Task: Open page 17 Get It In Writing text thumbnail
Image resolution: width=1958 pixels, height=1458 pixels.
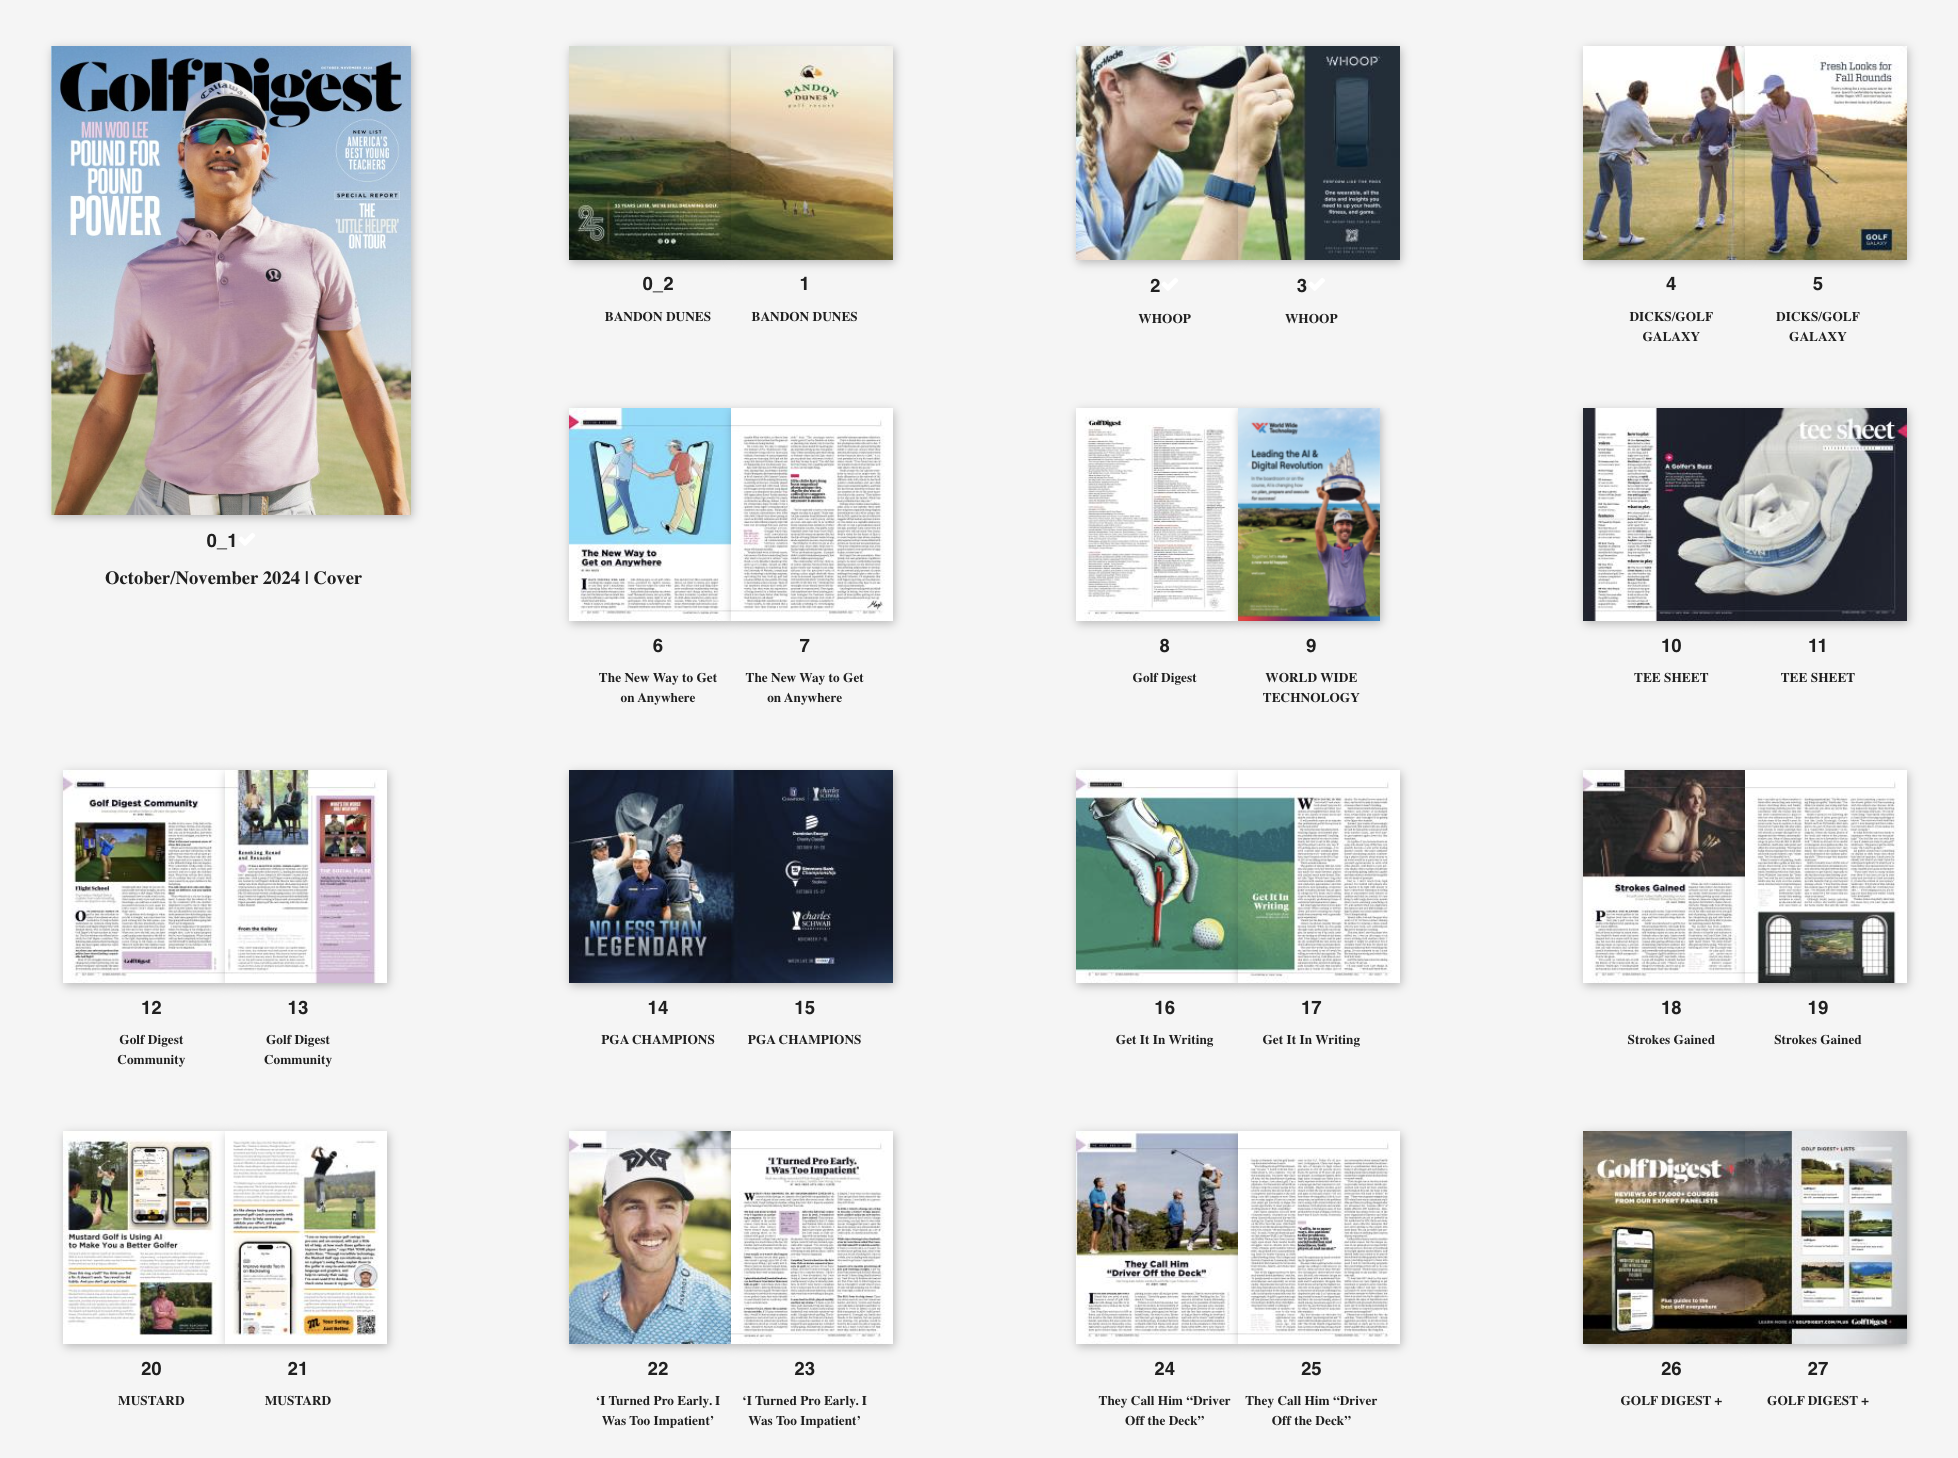Action: pos(1319,876)
